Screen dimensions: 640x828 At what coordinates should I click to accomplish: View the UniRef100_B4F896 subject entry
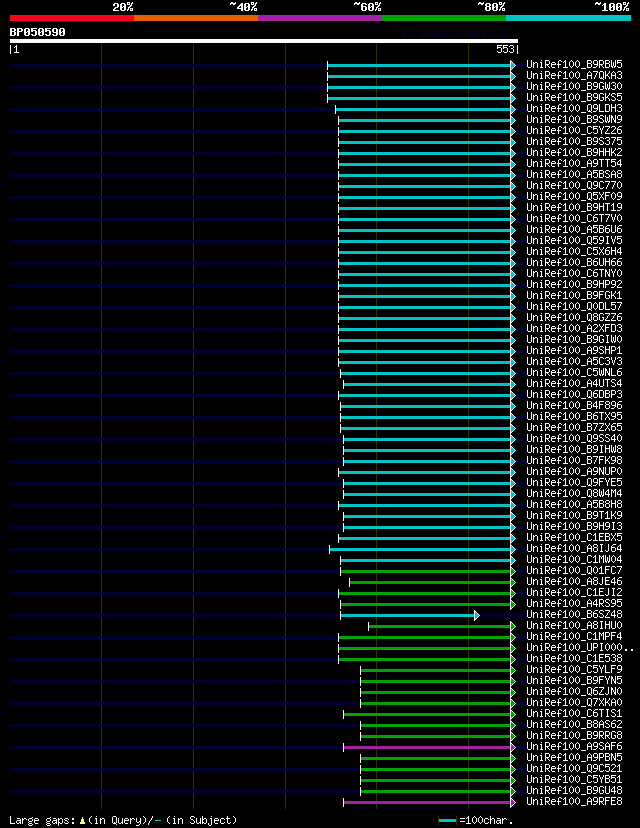pyautogui.click(x=574, y=406)
